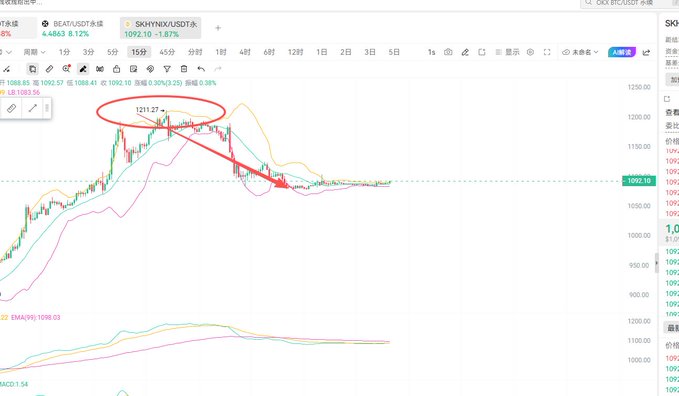Screen dimensions: 679x396
Task: Delete drawings with trash icon
Action: (184, 69)
